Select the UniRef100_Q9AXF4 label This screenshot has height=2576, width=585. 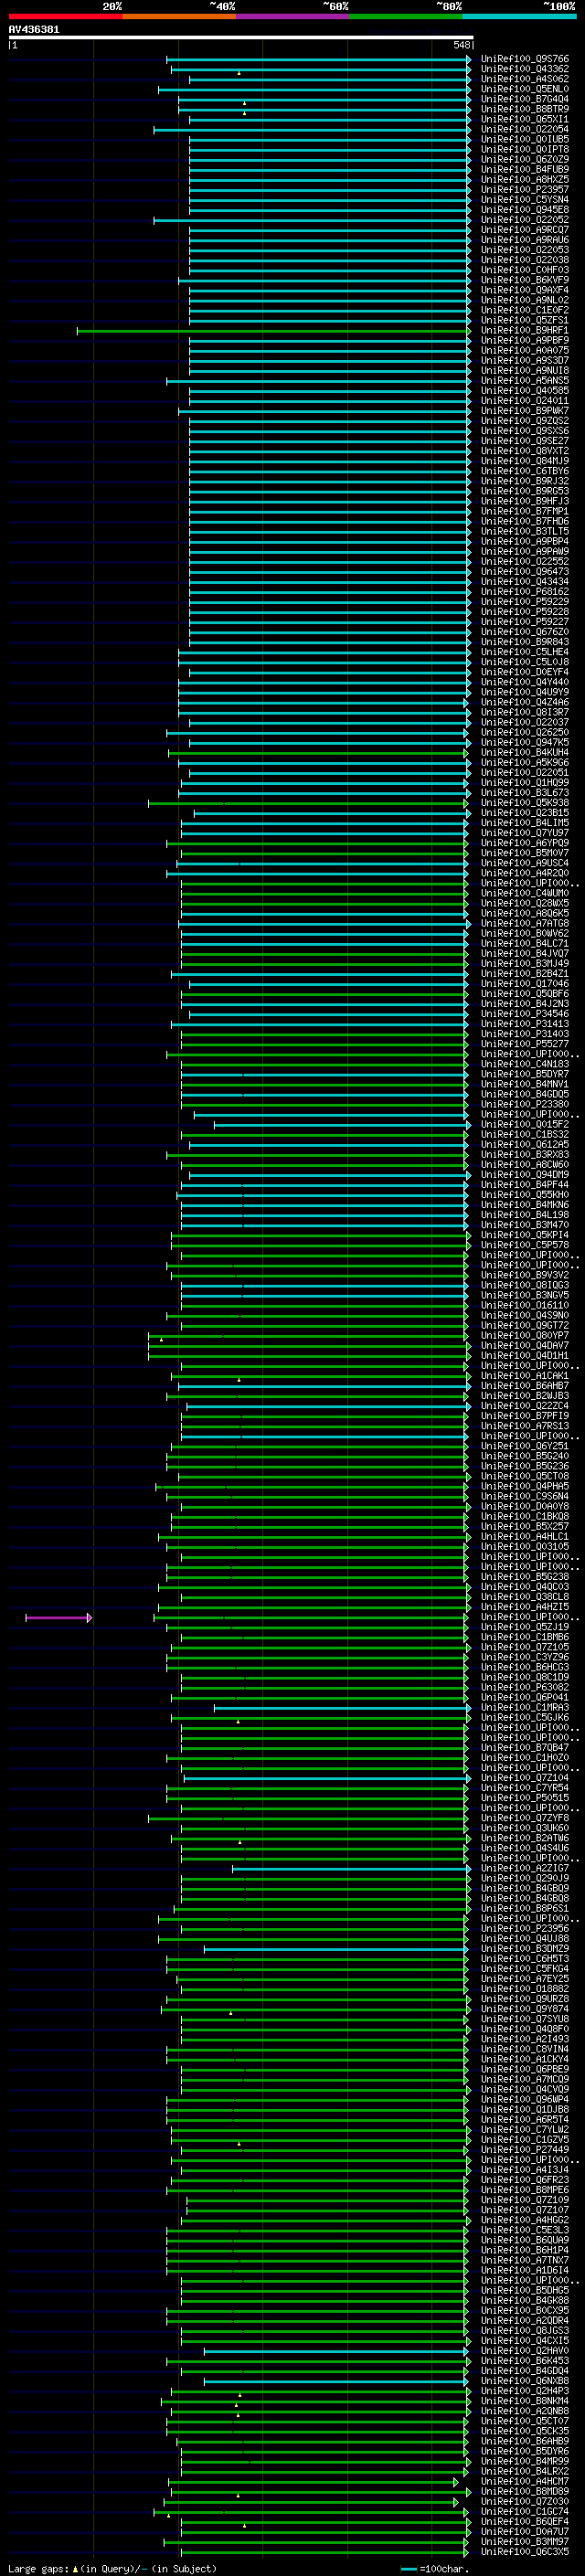525,290
